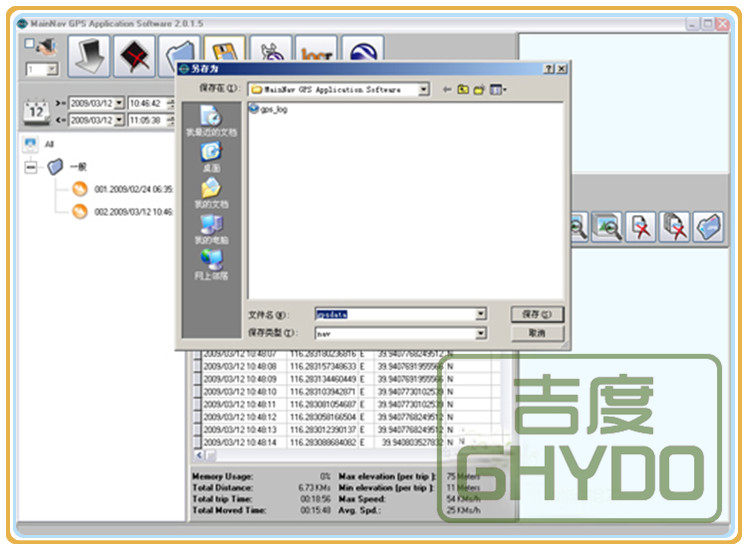Click the Cancel (取消) button
The image size is (750, 551).
coord(537,333)
